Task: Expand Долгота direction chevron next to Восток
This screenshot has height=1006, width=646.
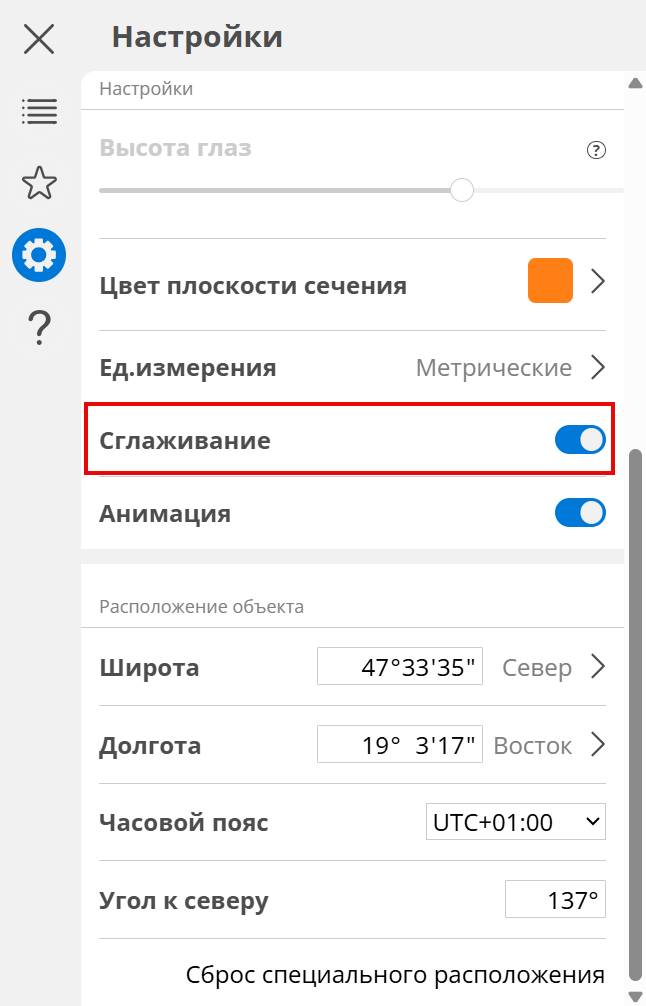Action: tap(598, 745)
